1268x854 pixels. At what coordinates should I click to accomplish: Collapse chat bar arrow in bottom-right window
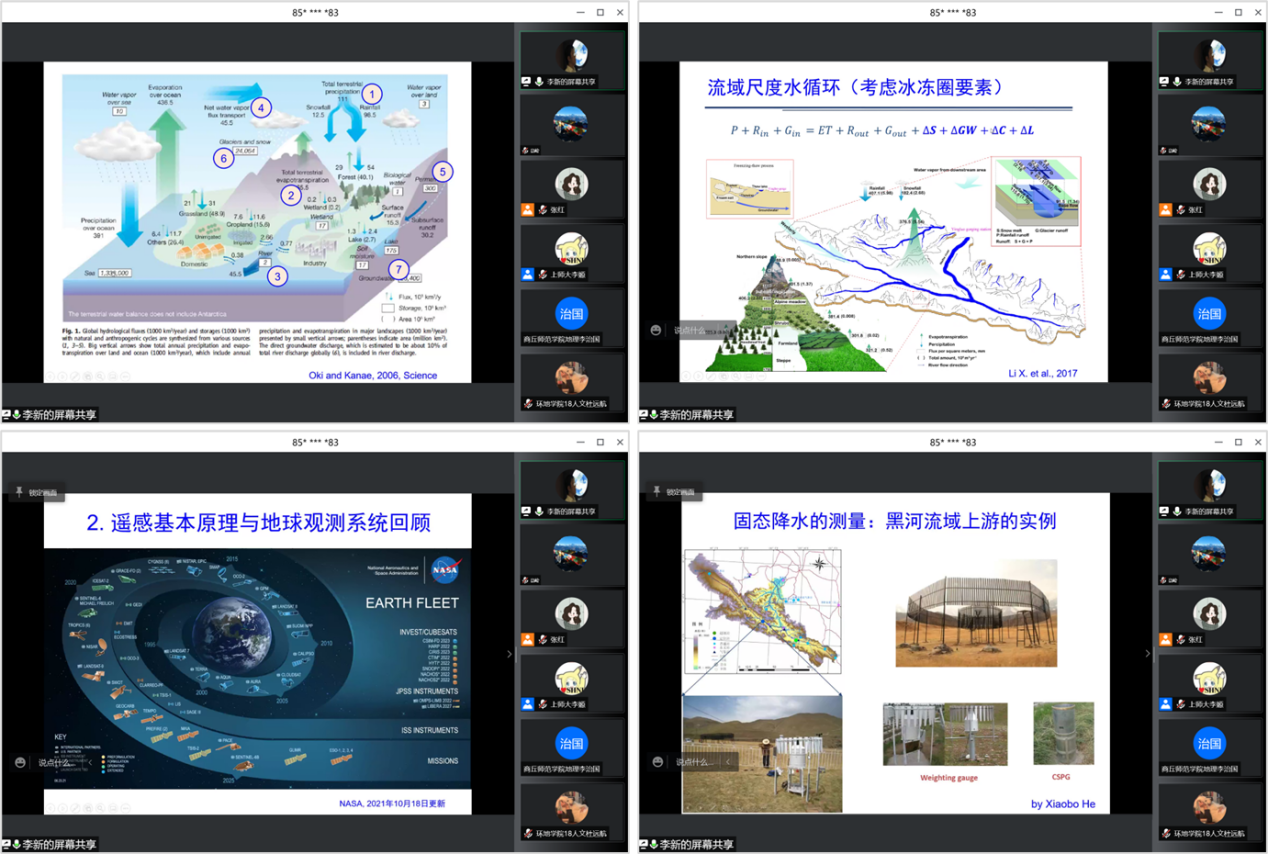730,762
